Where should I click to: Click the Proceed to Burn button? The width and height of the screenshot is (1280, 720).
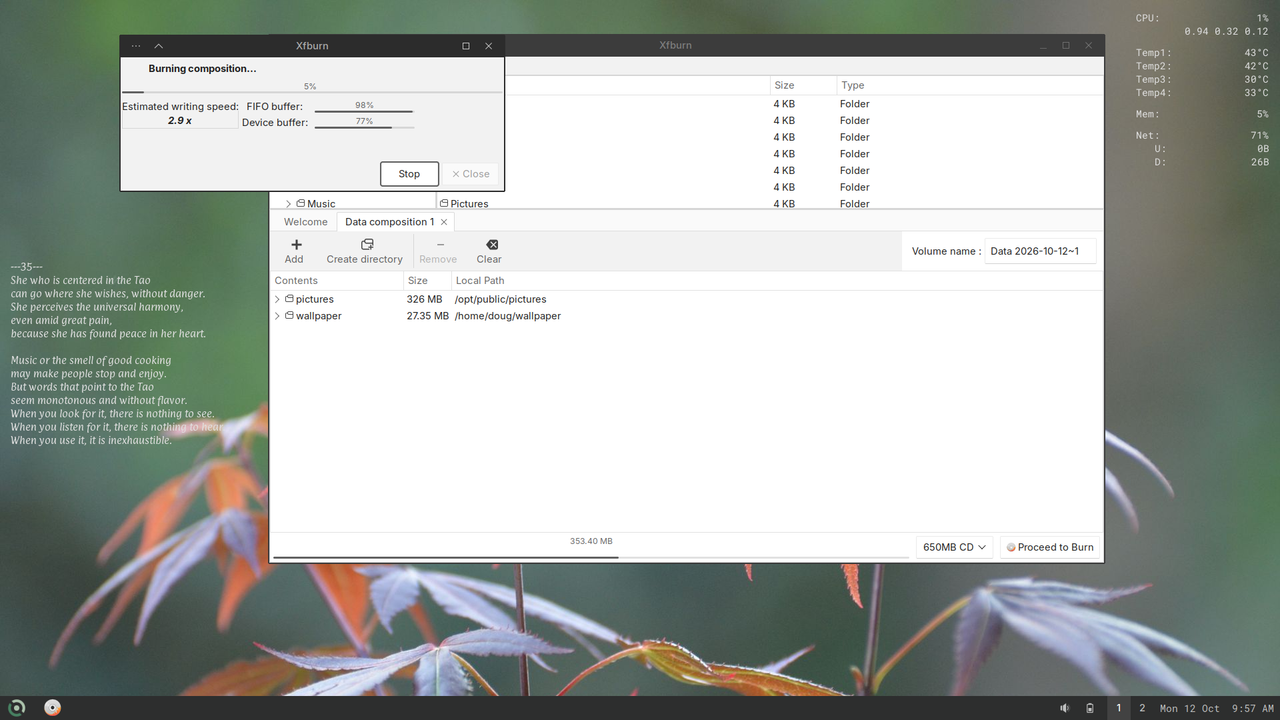point(1050,547)
